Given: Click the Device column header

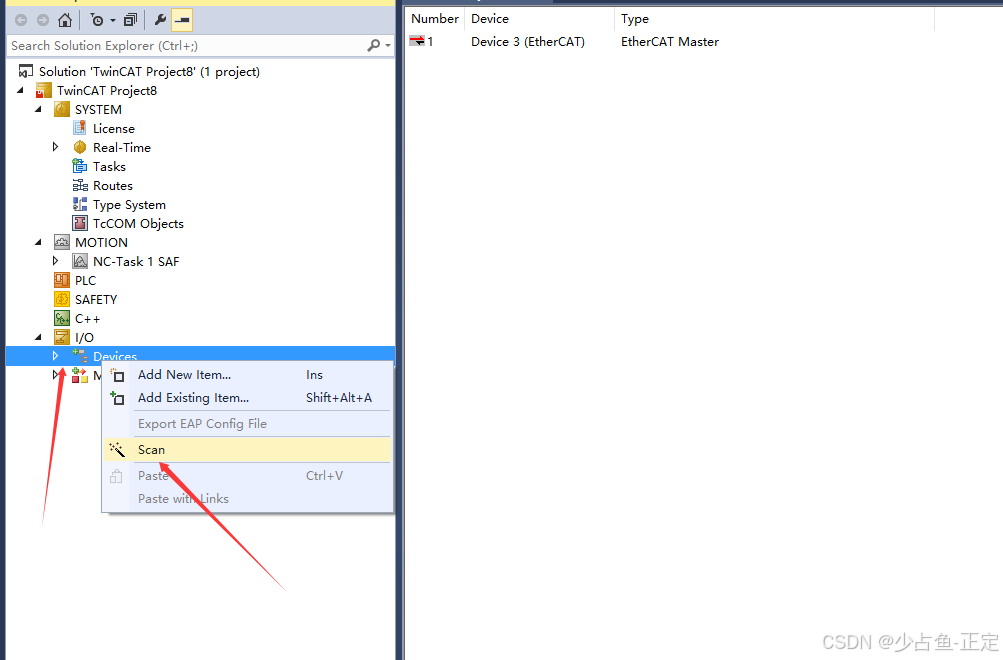Looking at the screenshot, I should 540,19.
